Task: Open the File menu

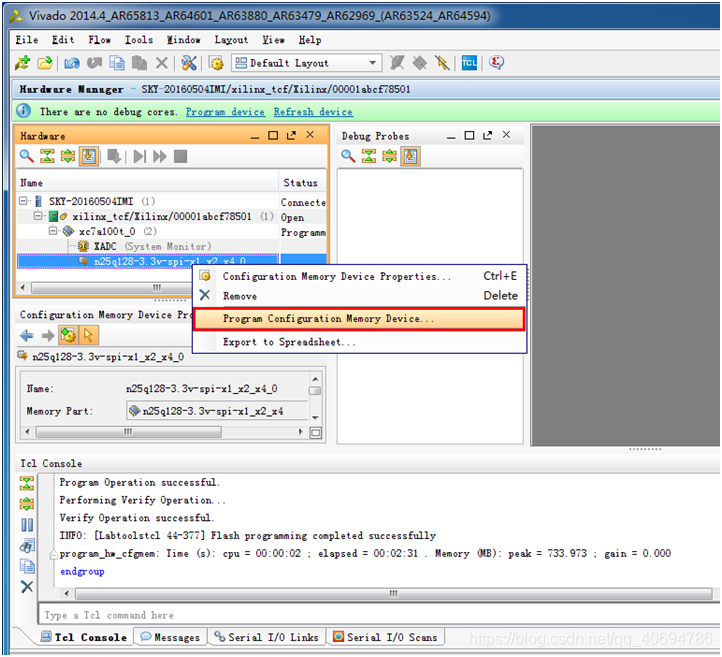Action: point(27,40)
